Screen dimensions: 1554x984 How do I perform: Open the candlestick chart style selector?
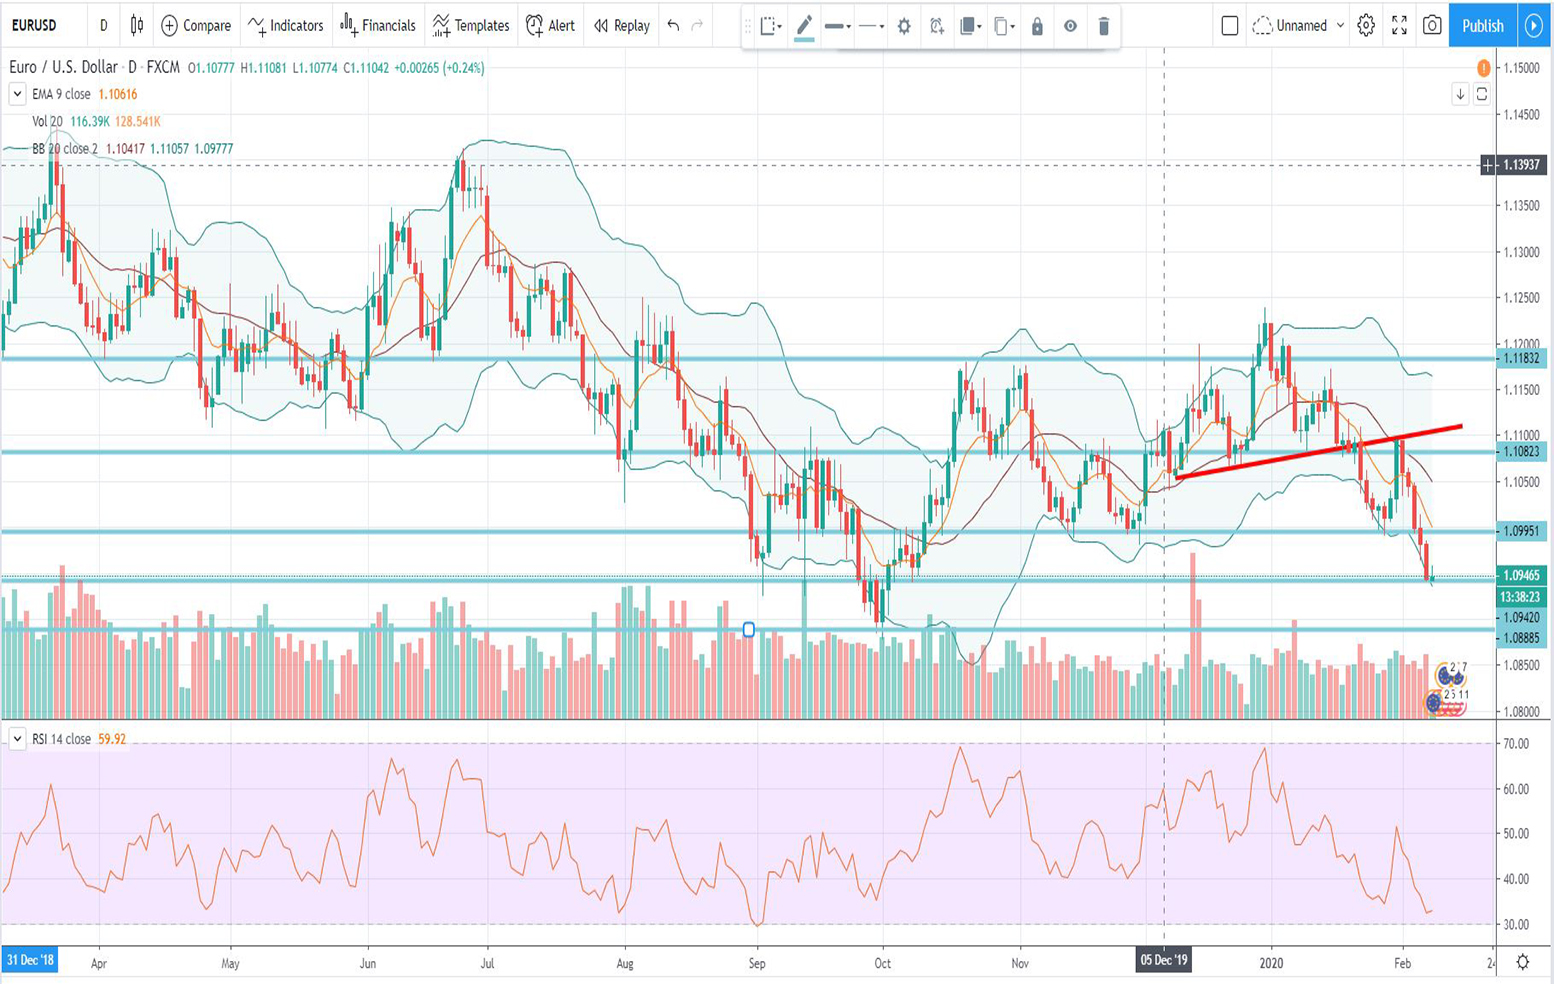click(137, 26)
